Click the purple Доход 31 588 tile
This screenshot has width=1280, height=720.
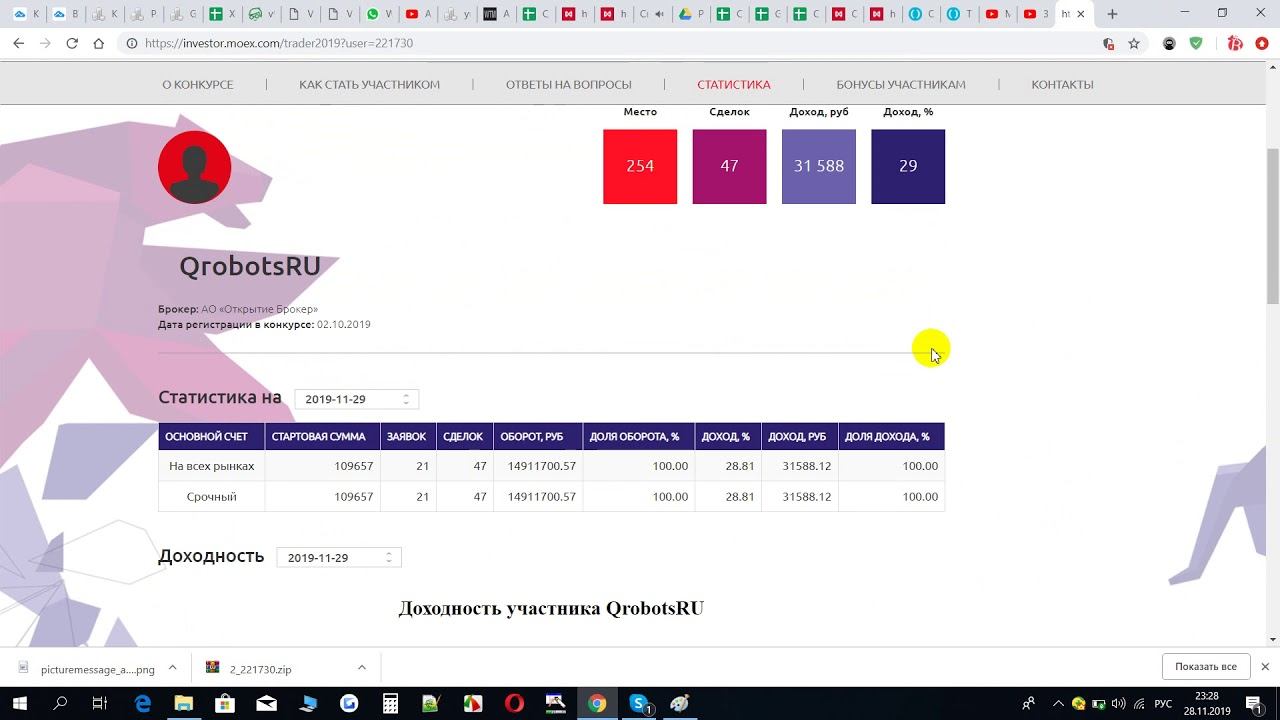pyautogui.click(x=819, y=166)
